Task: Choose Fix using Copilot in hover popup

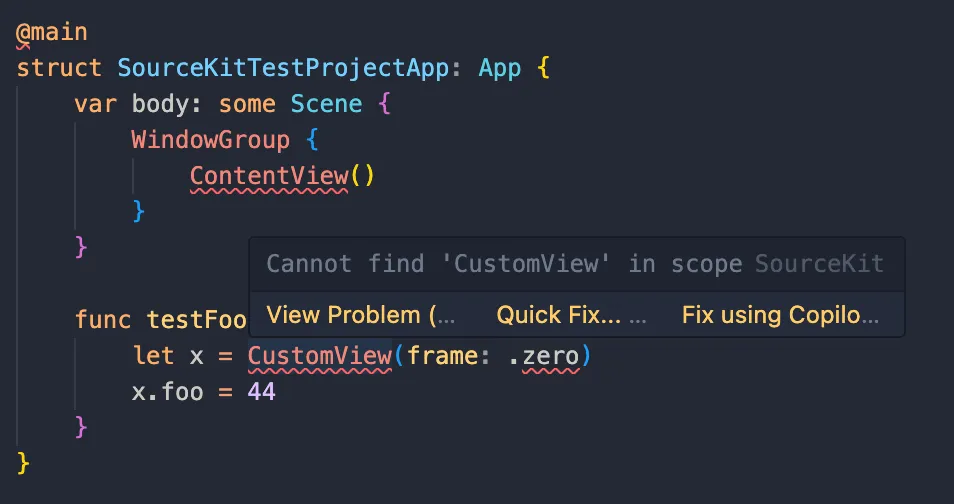Action: [x=780, y=315]
